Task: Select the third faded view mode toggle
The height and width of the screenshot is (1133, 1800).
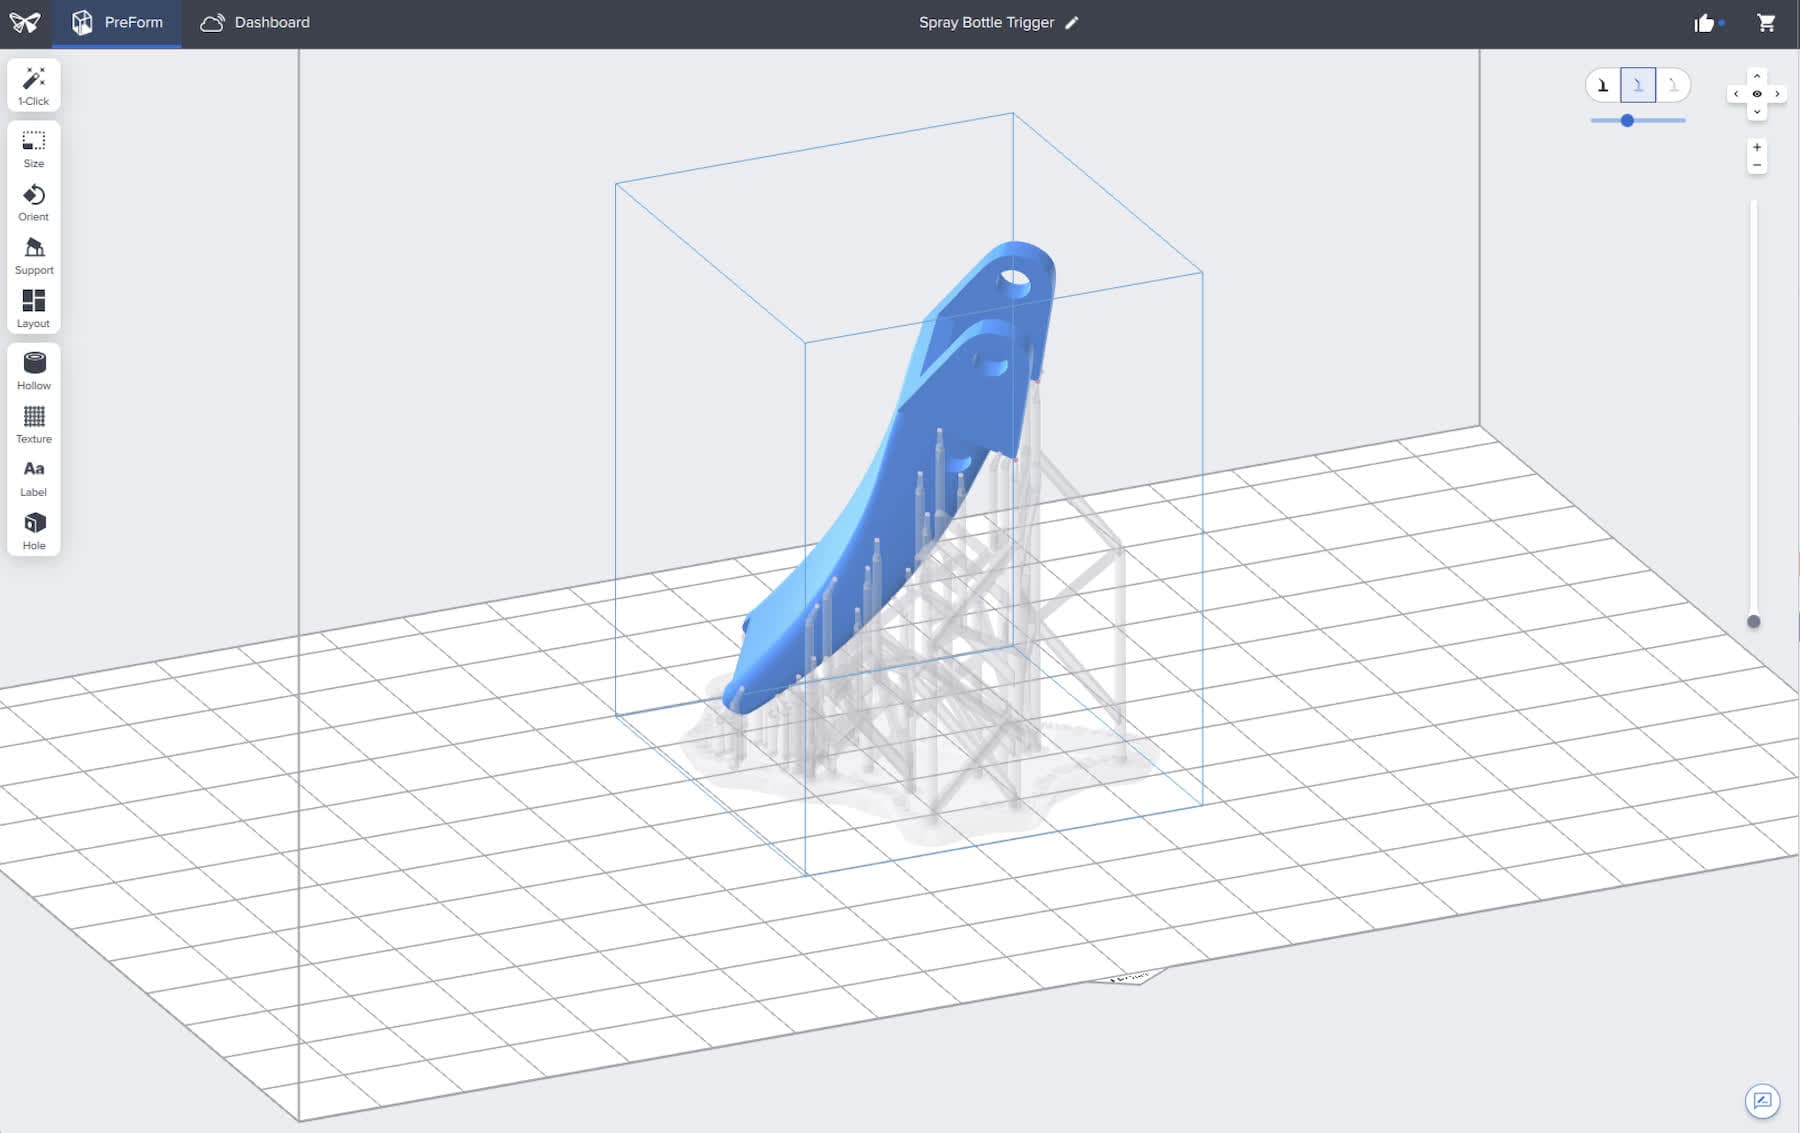Action: 1673,85
